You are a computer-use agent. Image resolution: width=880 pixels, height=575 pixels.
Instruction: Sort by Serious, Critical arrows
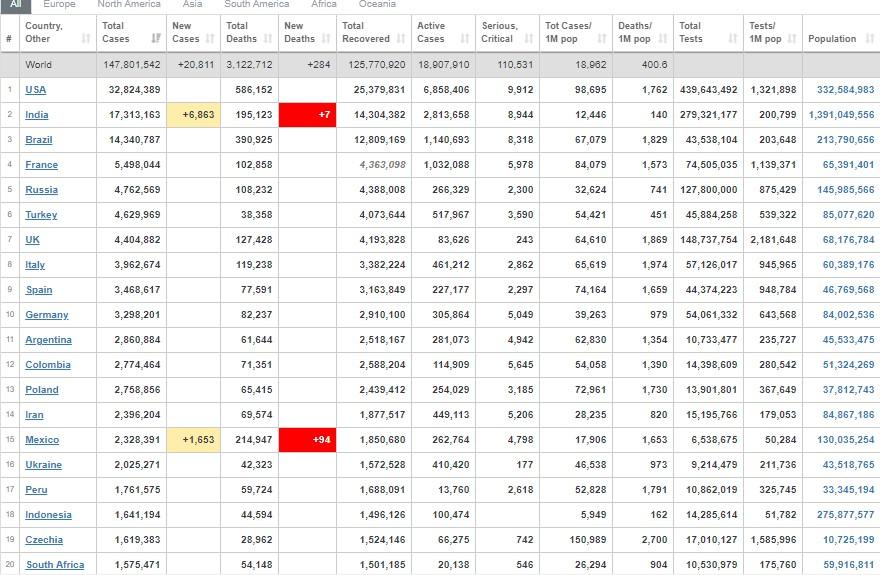tap(530, 39)
